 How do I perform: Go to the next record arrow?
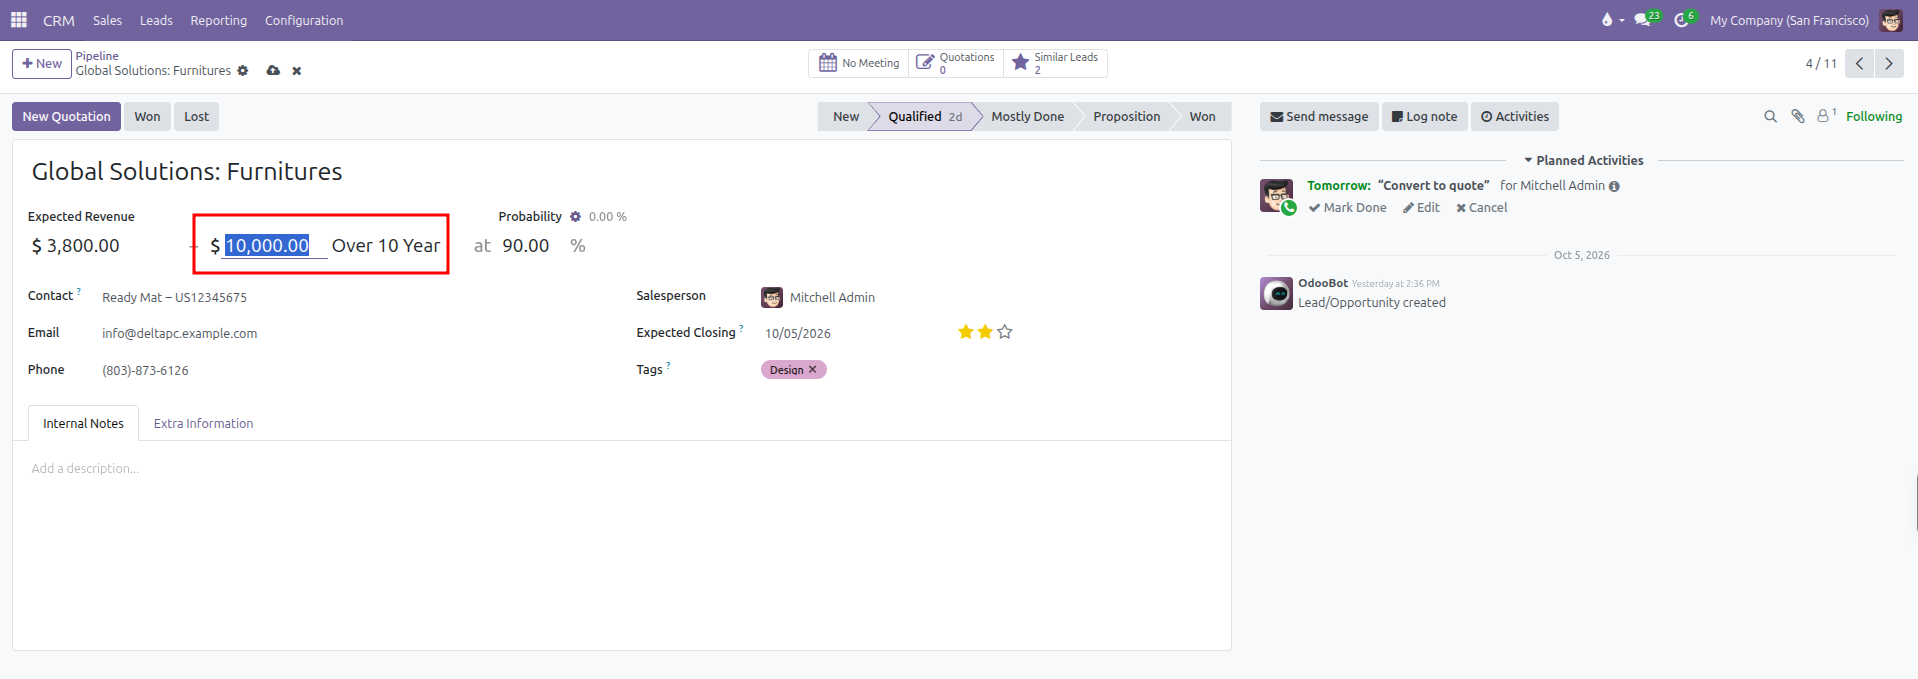tap(1889, 63)
